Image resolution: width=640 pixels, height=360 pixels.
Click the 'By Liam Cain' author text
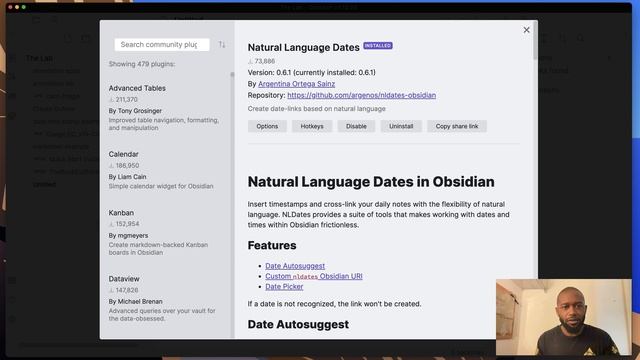127,177
